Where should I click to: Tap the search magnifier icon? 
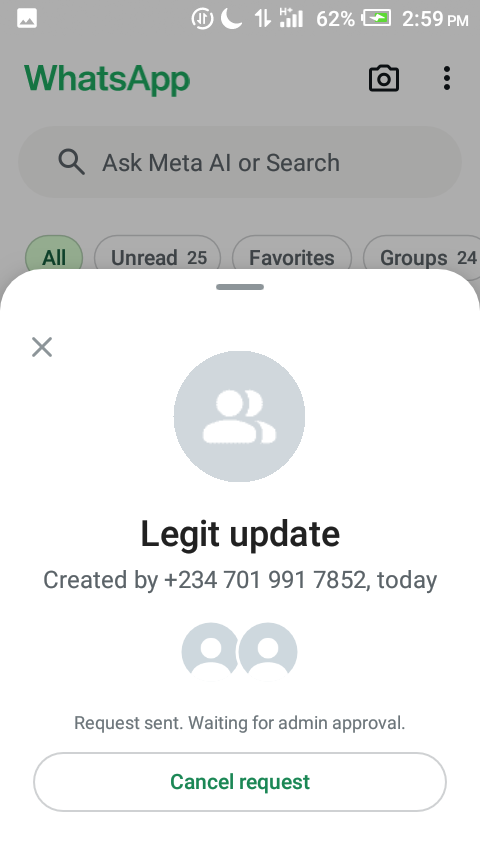coord(71,162)
